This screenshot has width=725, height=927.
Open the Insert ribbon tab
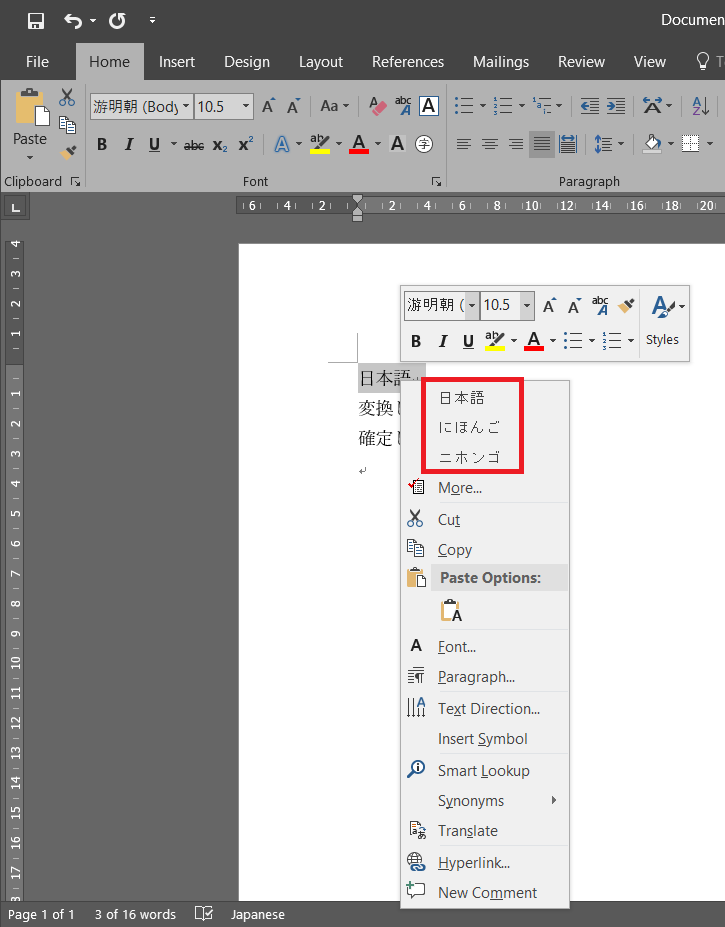177,62
